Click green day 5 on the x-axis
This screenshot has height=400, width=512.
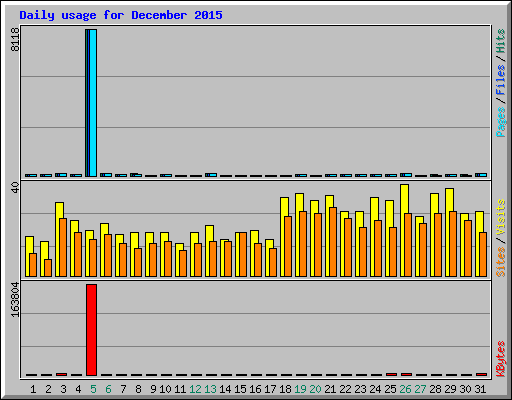click(93, 389)
